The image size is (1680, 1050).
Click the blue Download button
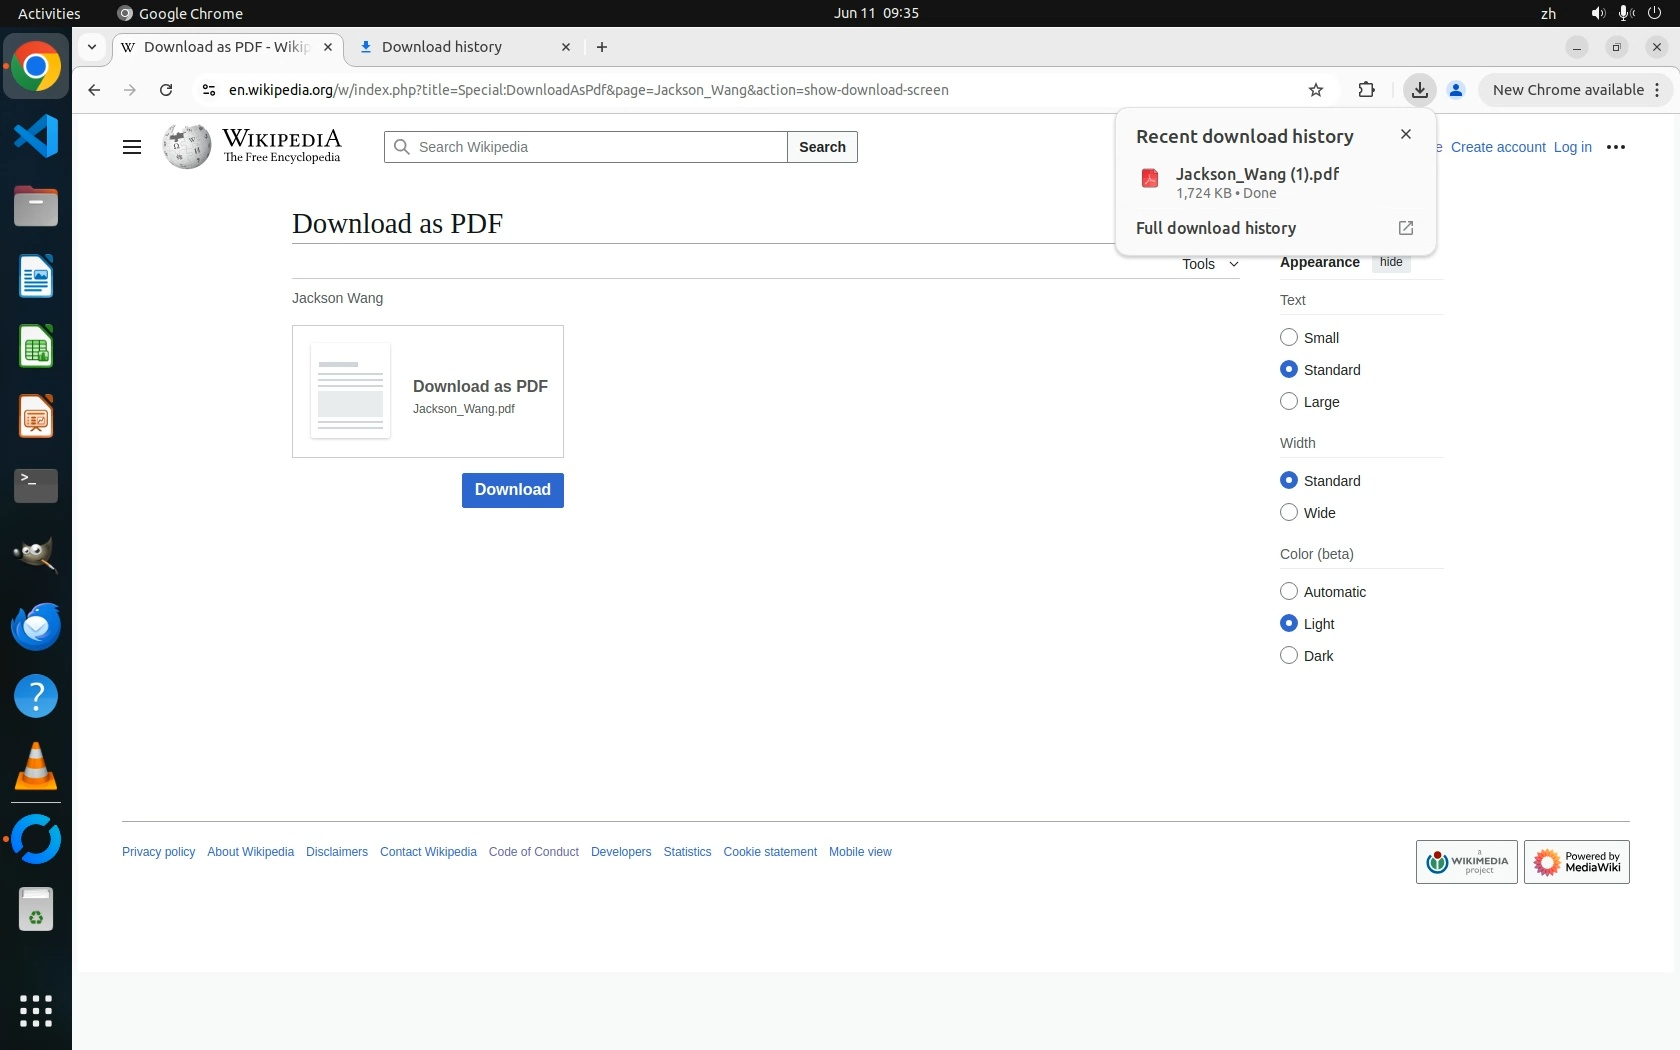[512, 490]
